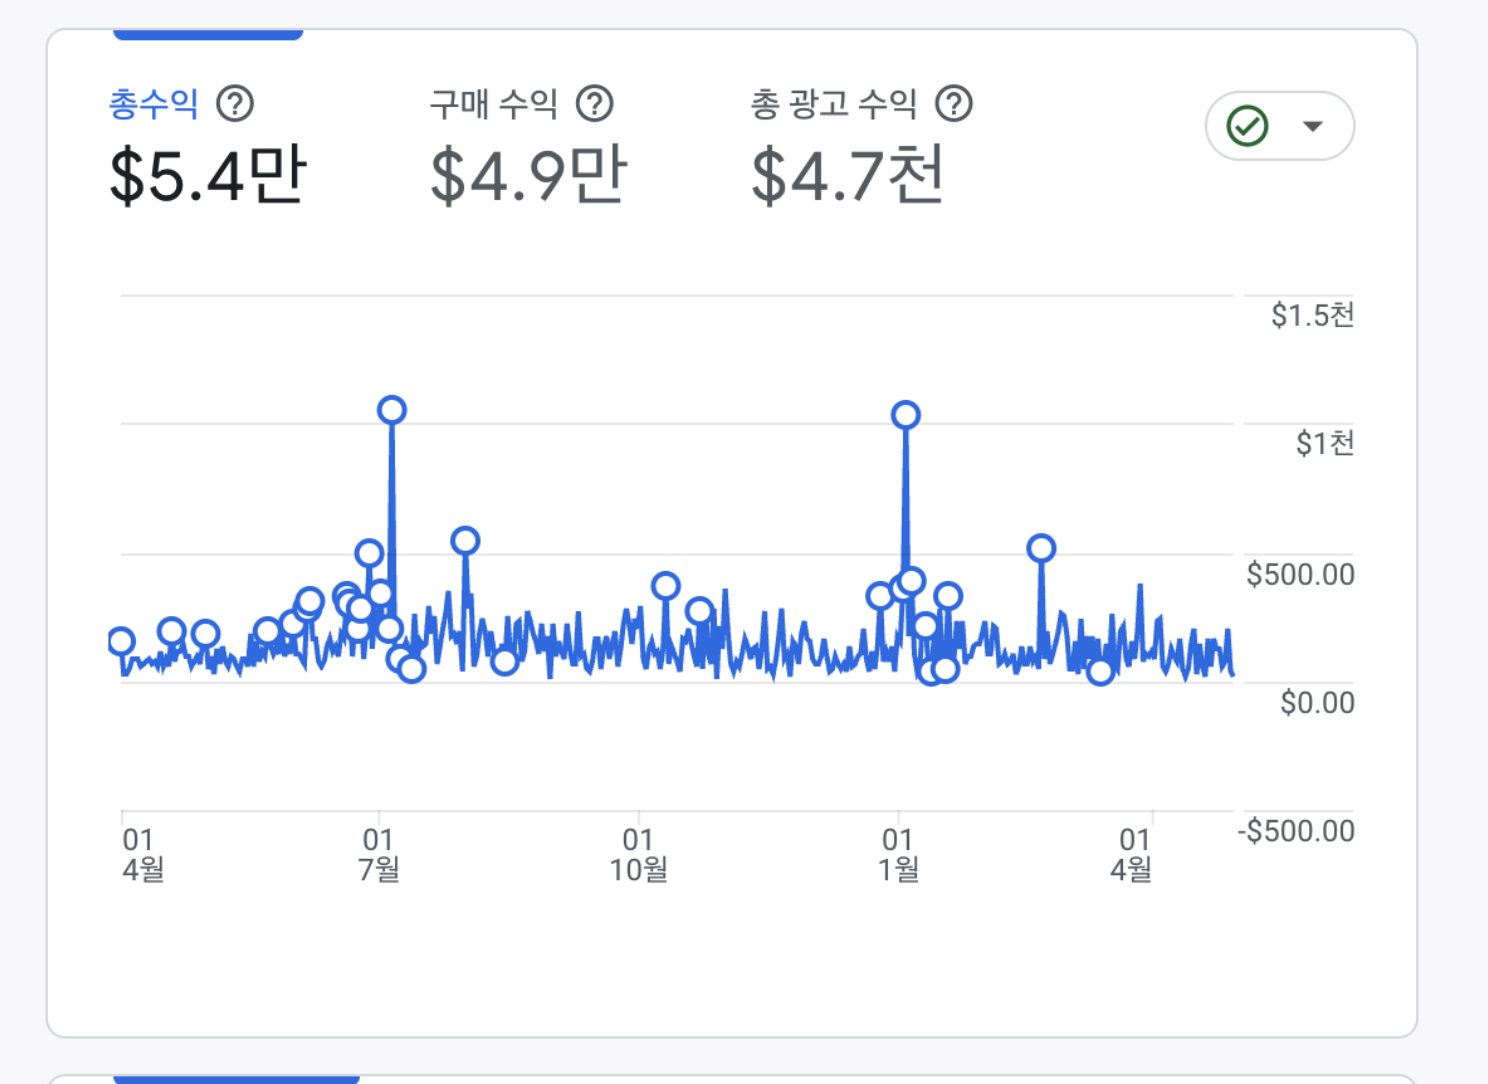Click the peak marker between January and April

pos(1041,548)
